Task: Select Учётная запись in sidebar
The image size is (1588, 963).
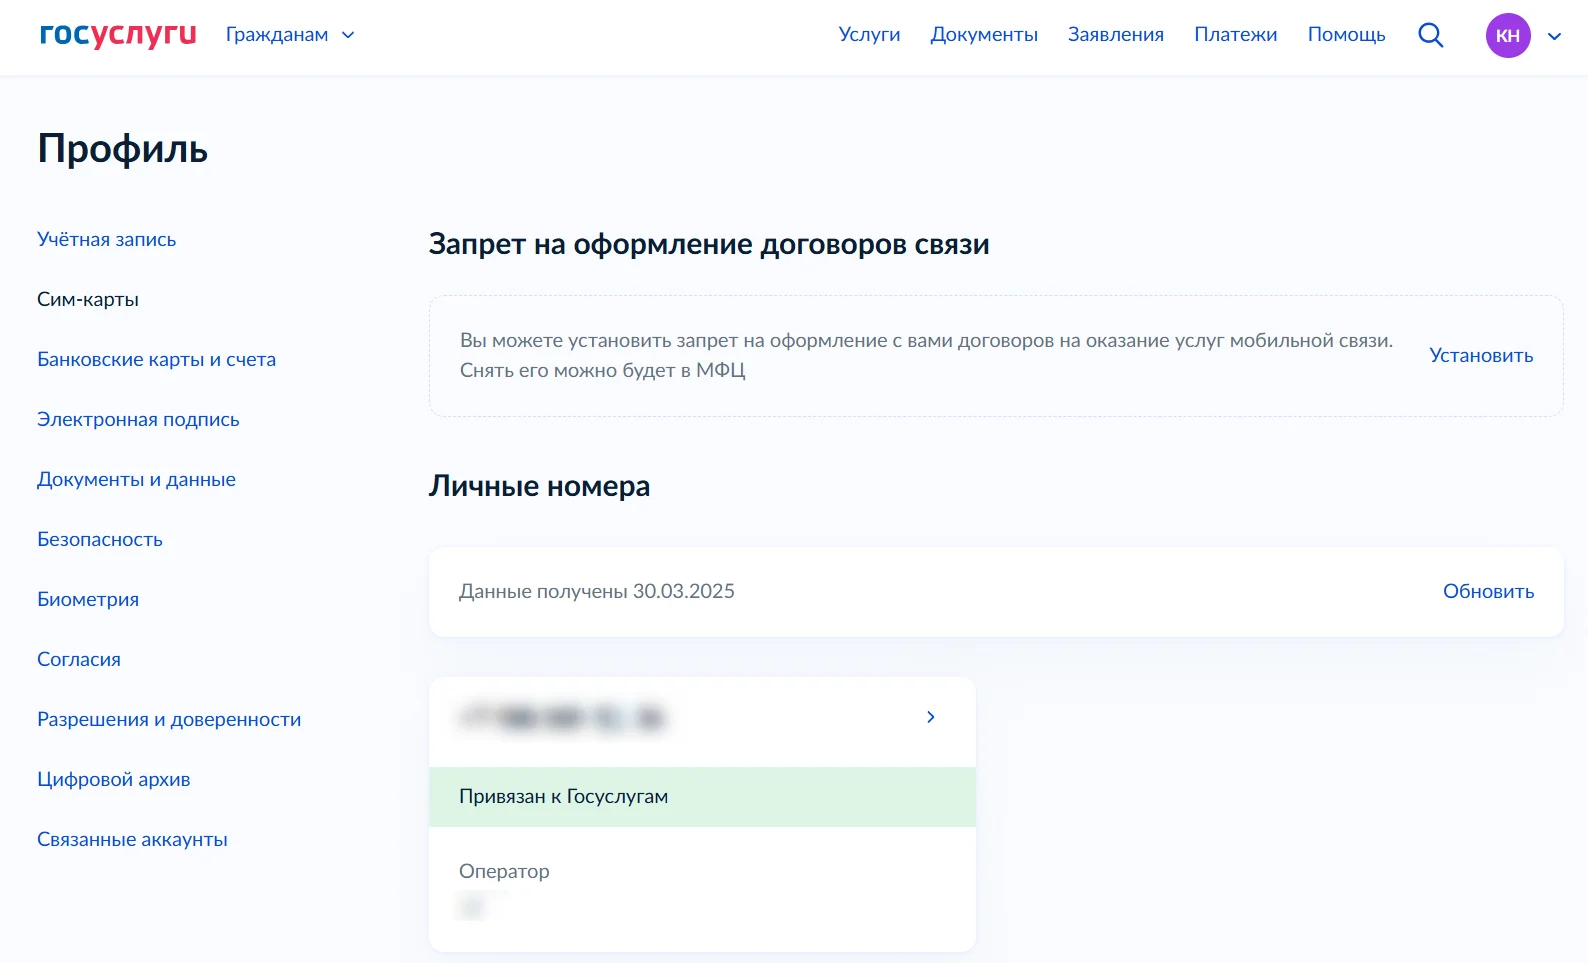Action: pos(106,239)
